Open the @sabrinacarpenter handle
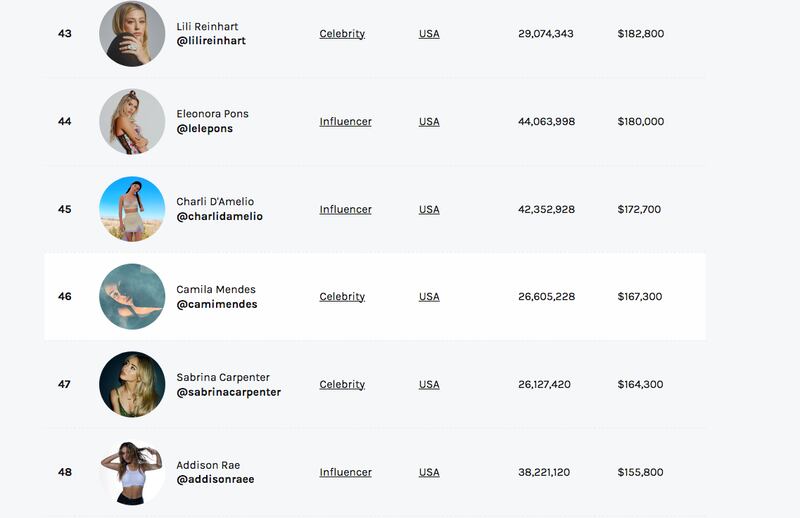The width and height of the screenshot is (800, 518). click(x=229, y=392)
